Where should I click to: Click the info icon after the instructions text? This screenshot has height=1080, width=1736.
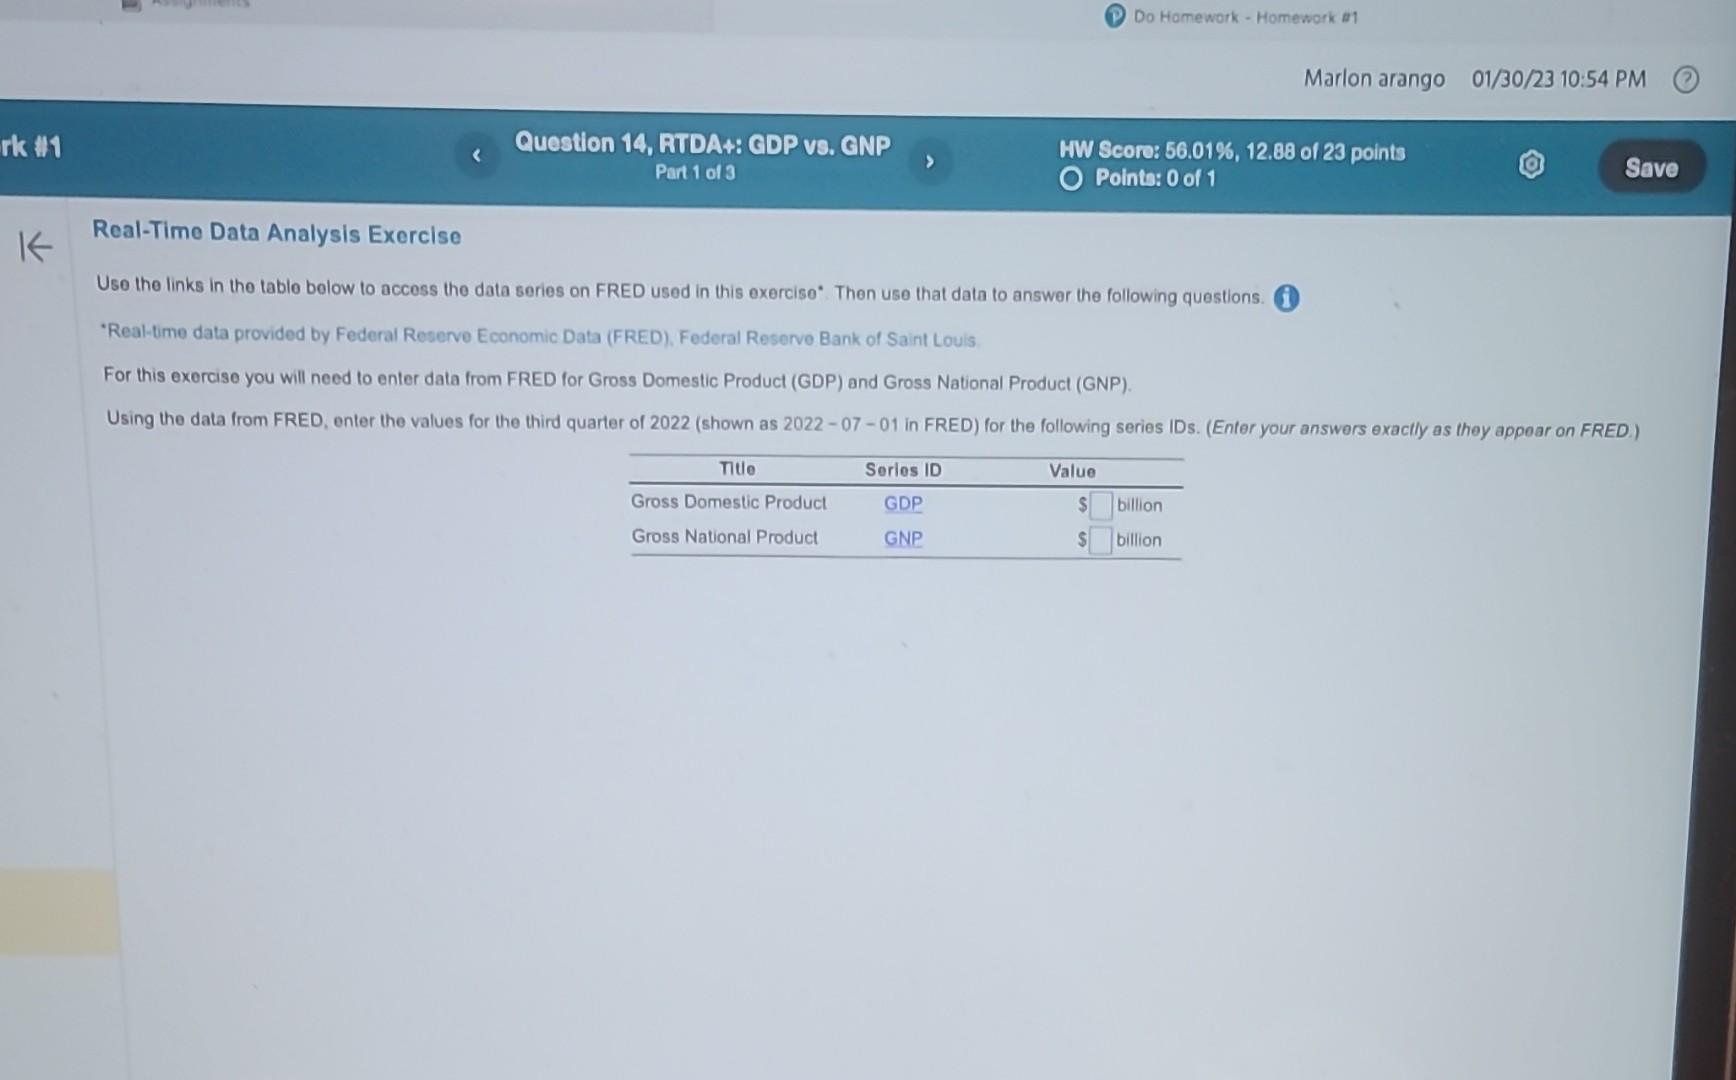point(1287,298)
